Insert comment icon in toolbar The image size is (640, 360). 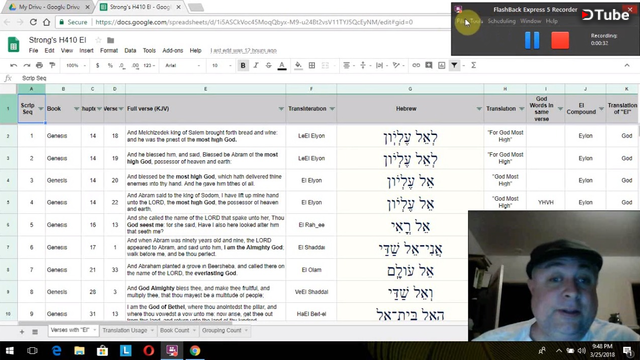pyautogui.click(x=429, y=65)
